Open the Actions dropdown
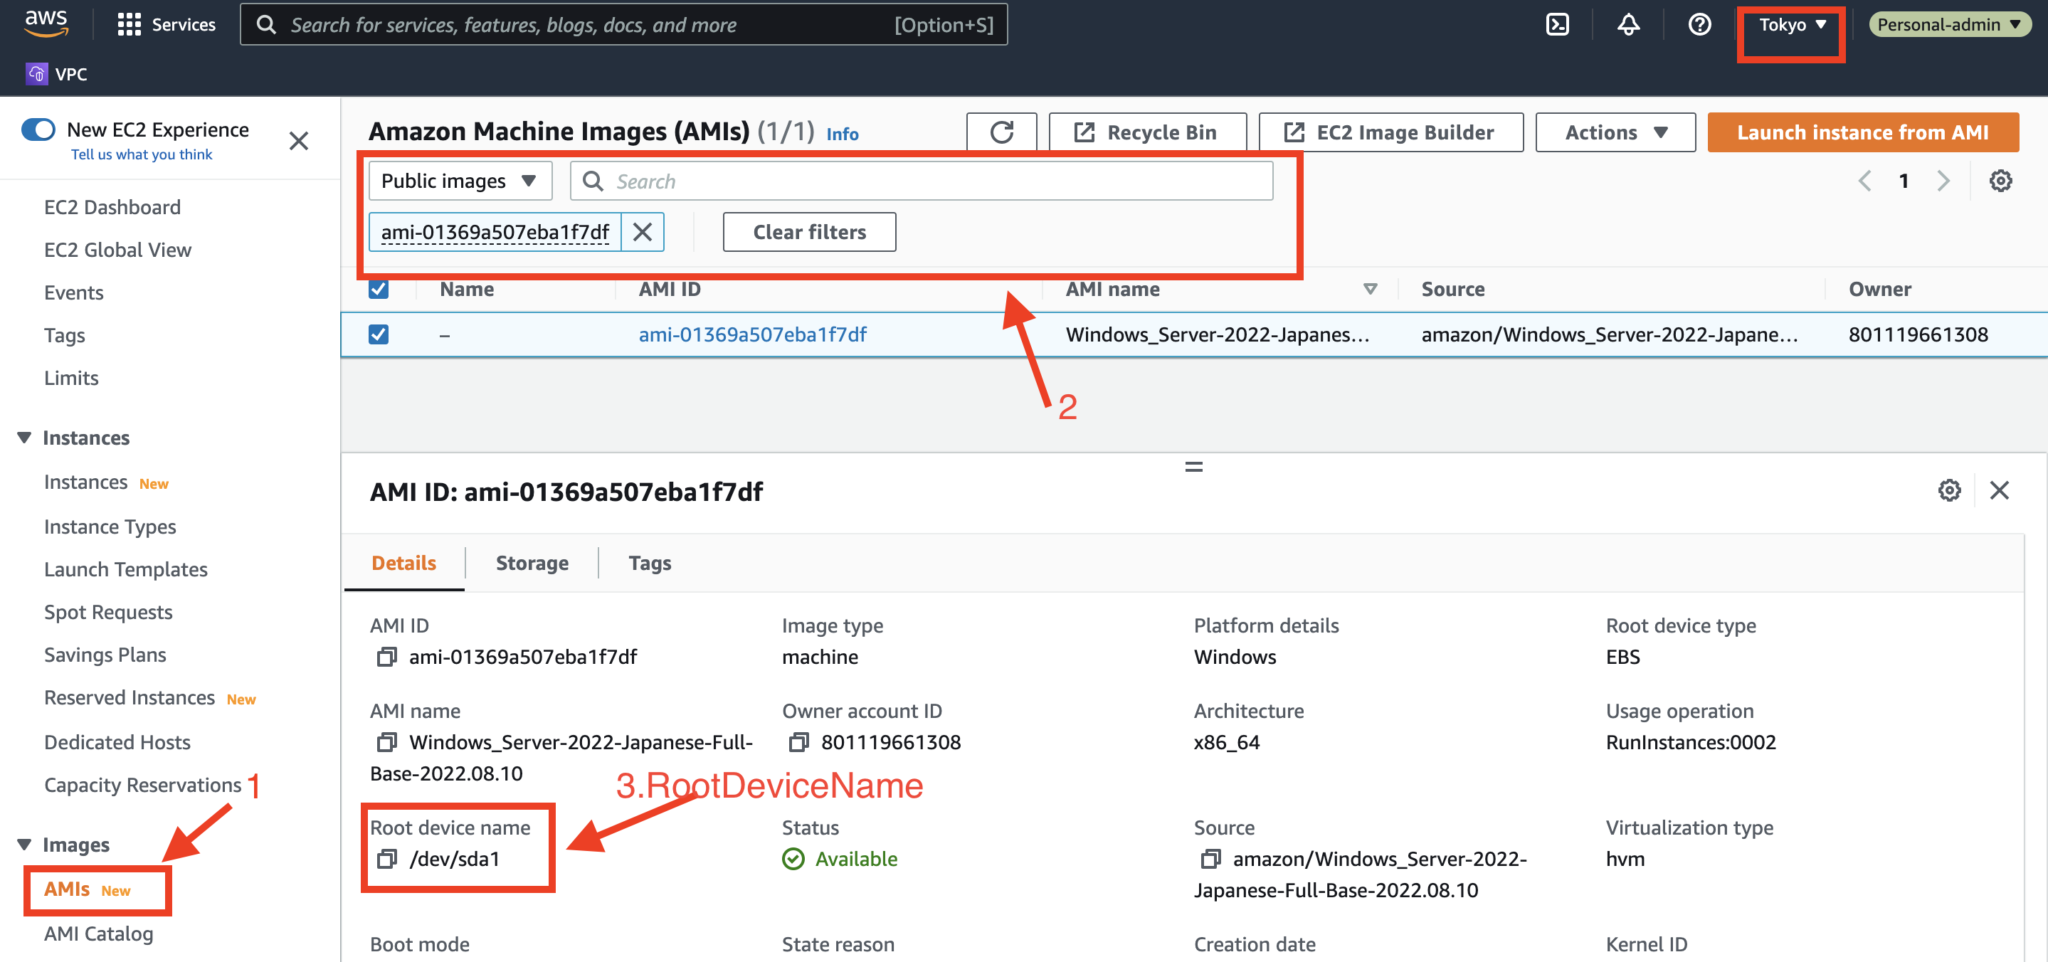Screen dimensions: 2048x962 coord(1614,131)
